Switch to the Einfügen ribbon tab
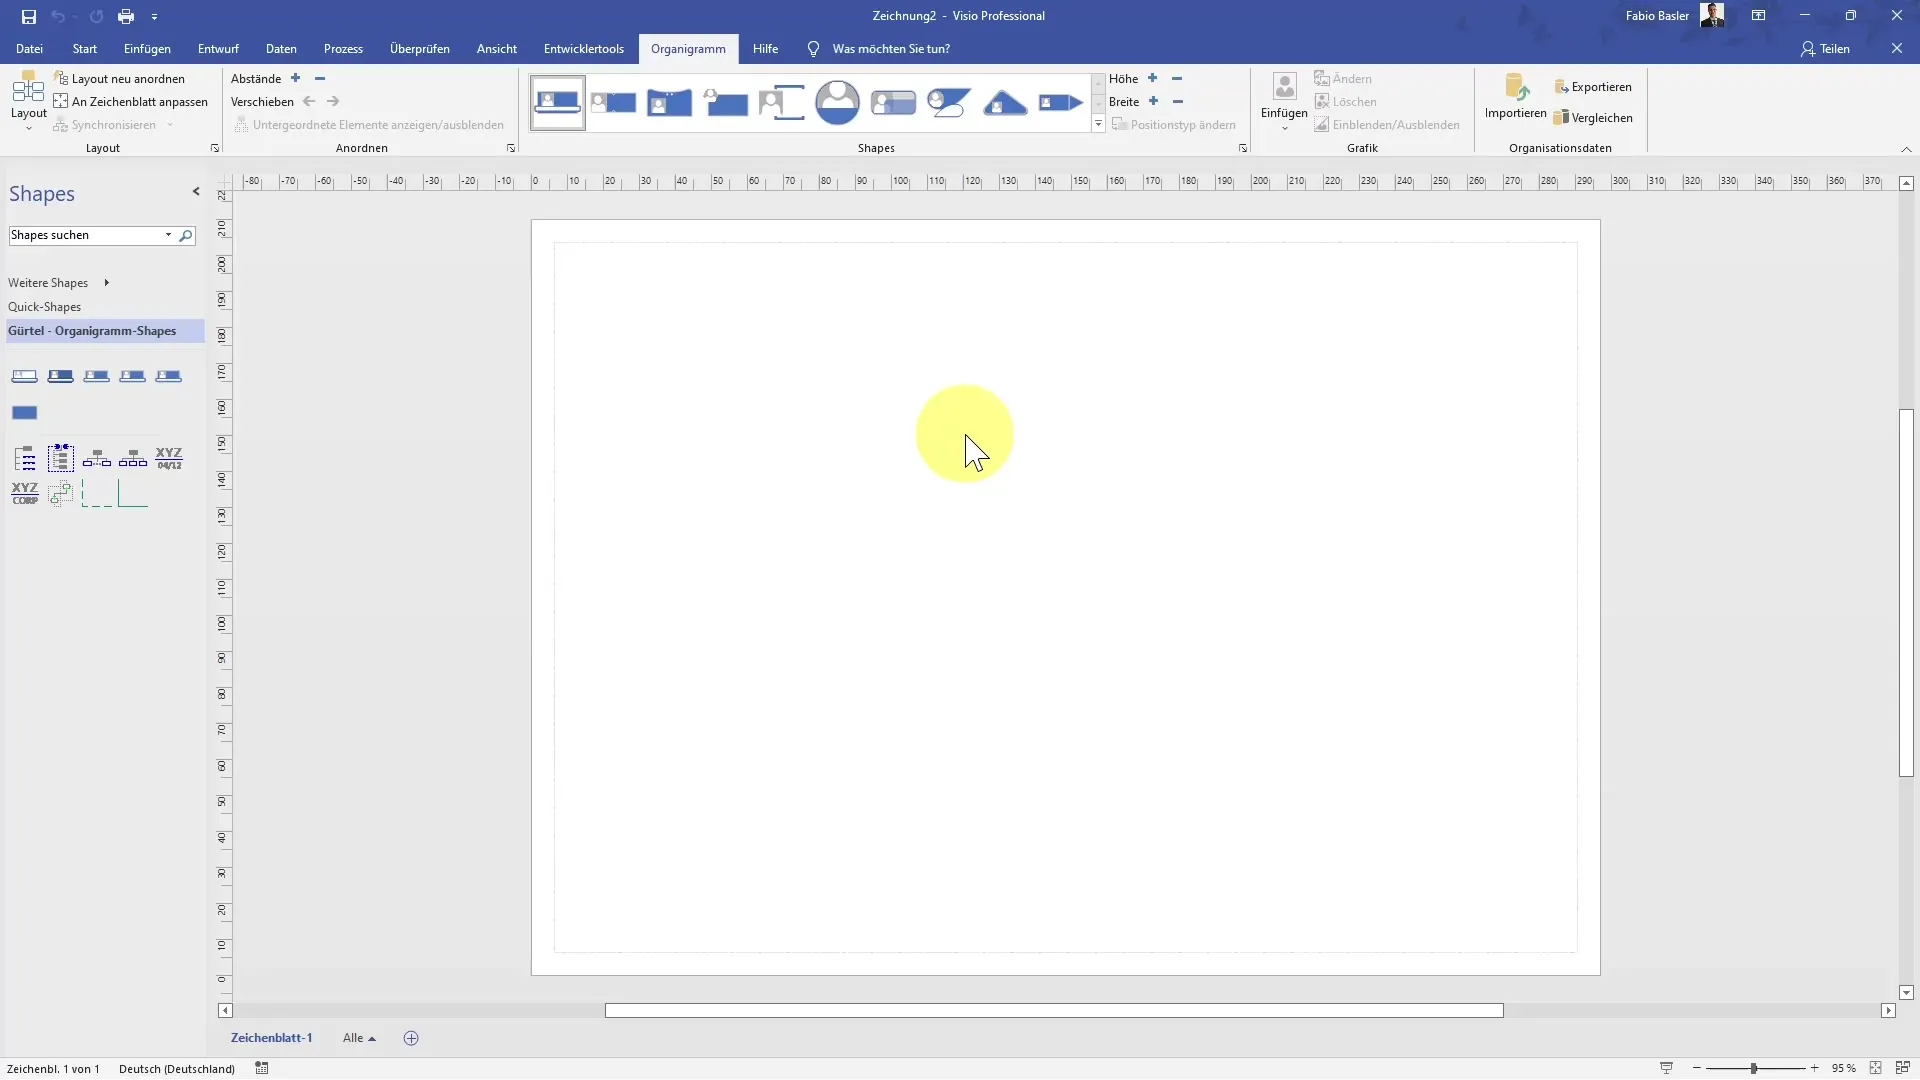Viewport: 1920px width, 1080px height. point(147,48)
